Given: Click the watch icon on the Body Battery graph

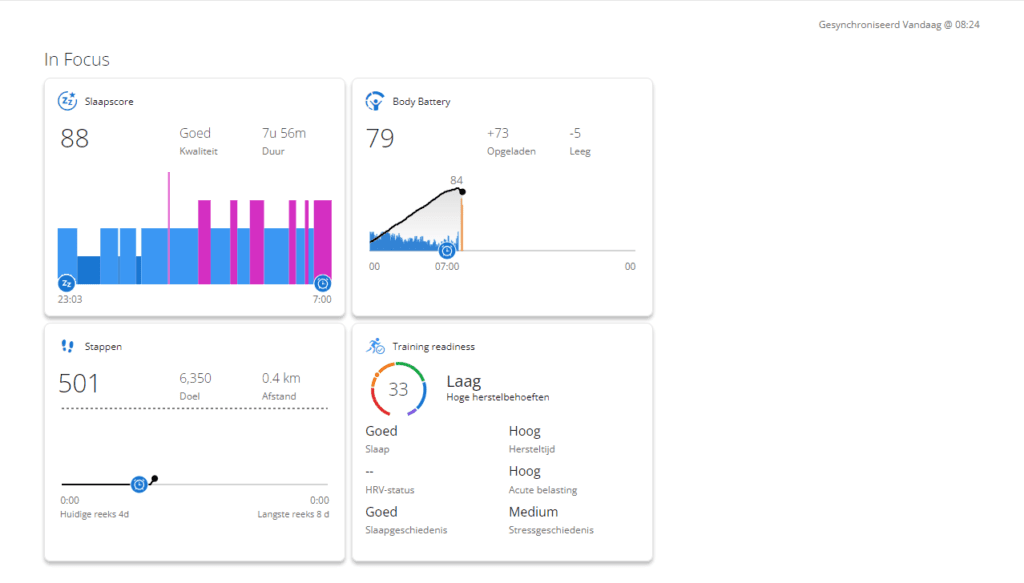Looking at the screenshot, I should [446, 252].
